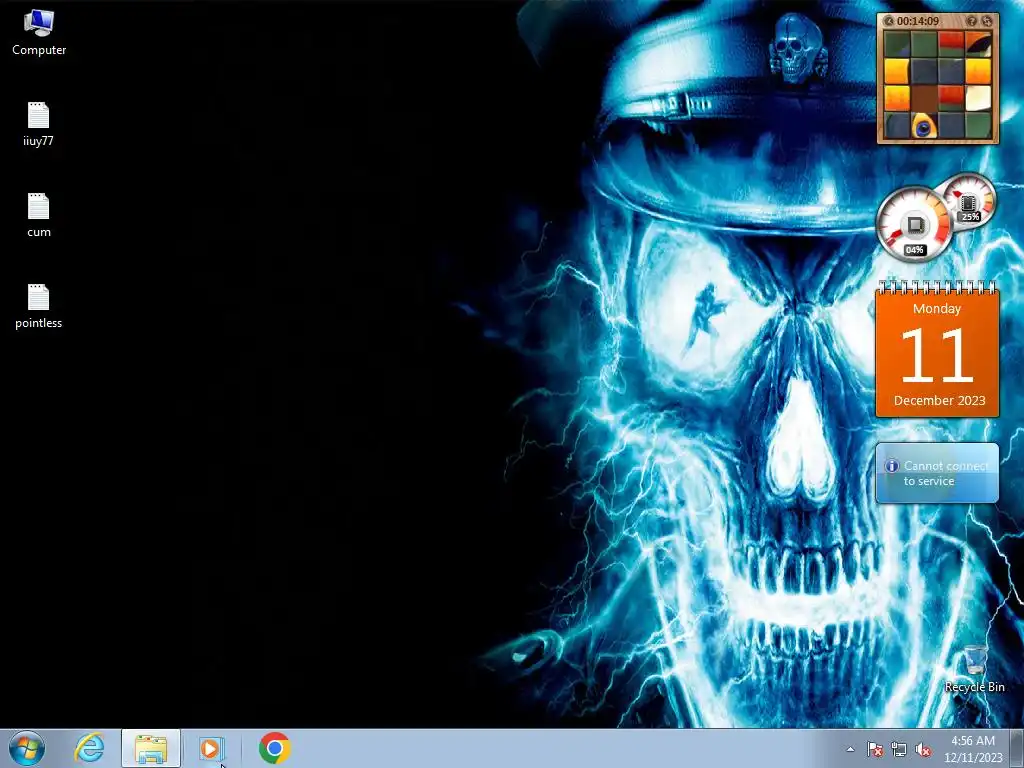This screenshot has height=768, width=1024.
Task: Click the orange calendar gadget
Action: [x=937, y=349]
